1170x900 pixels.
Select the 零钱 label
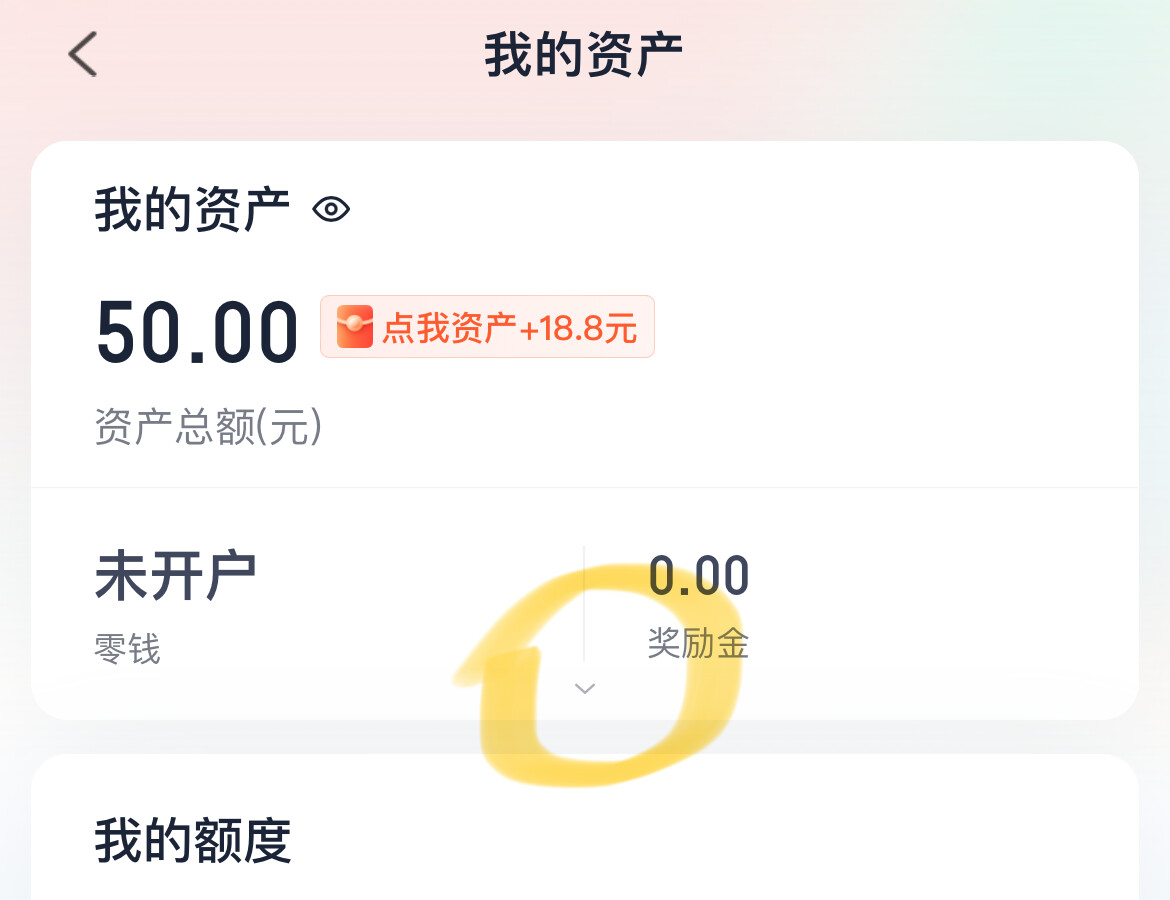127,650
